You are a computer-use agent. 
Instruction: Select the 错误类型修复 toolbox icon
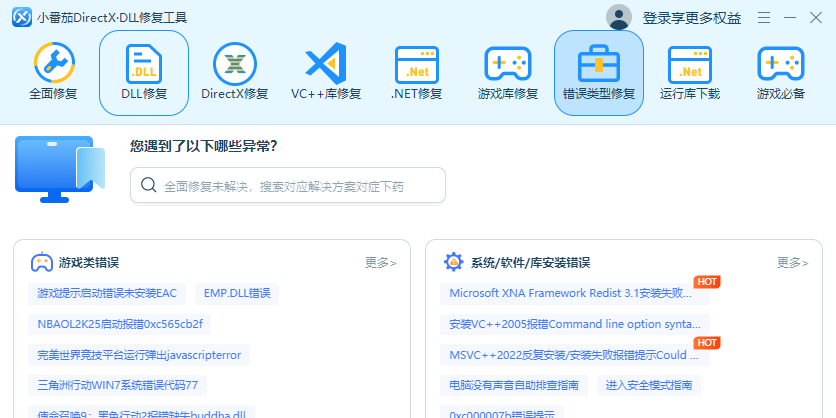[599, 65]
